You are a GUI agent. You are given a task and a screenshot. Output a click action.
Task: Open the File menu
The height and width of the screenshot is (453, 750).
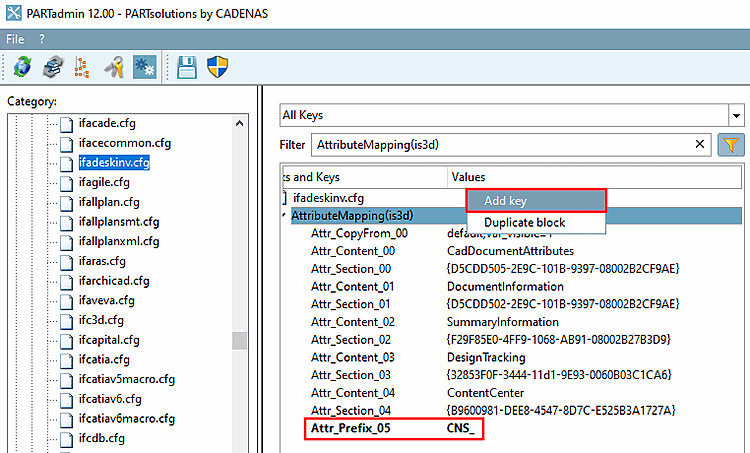click(16, 39)
